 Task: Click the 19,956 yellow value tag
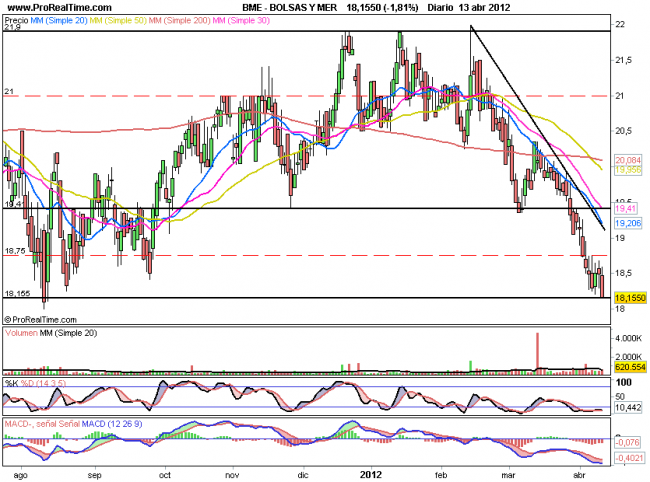pyautogui.click(x=628, y=171)
